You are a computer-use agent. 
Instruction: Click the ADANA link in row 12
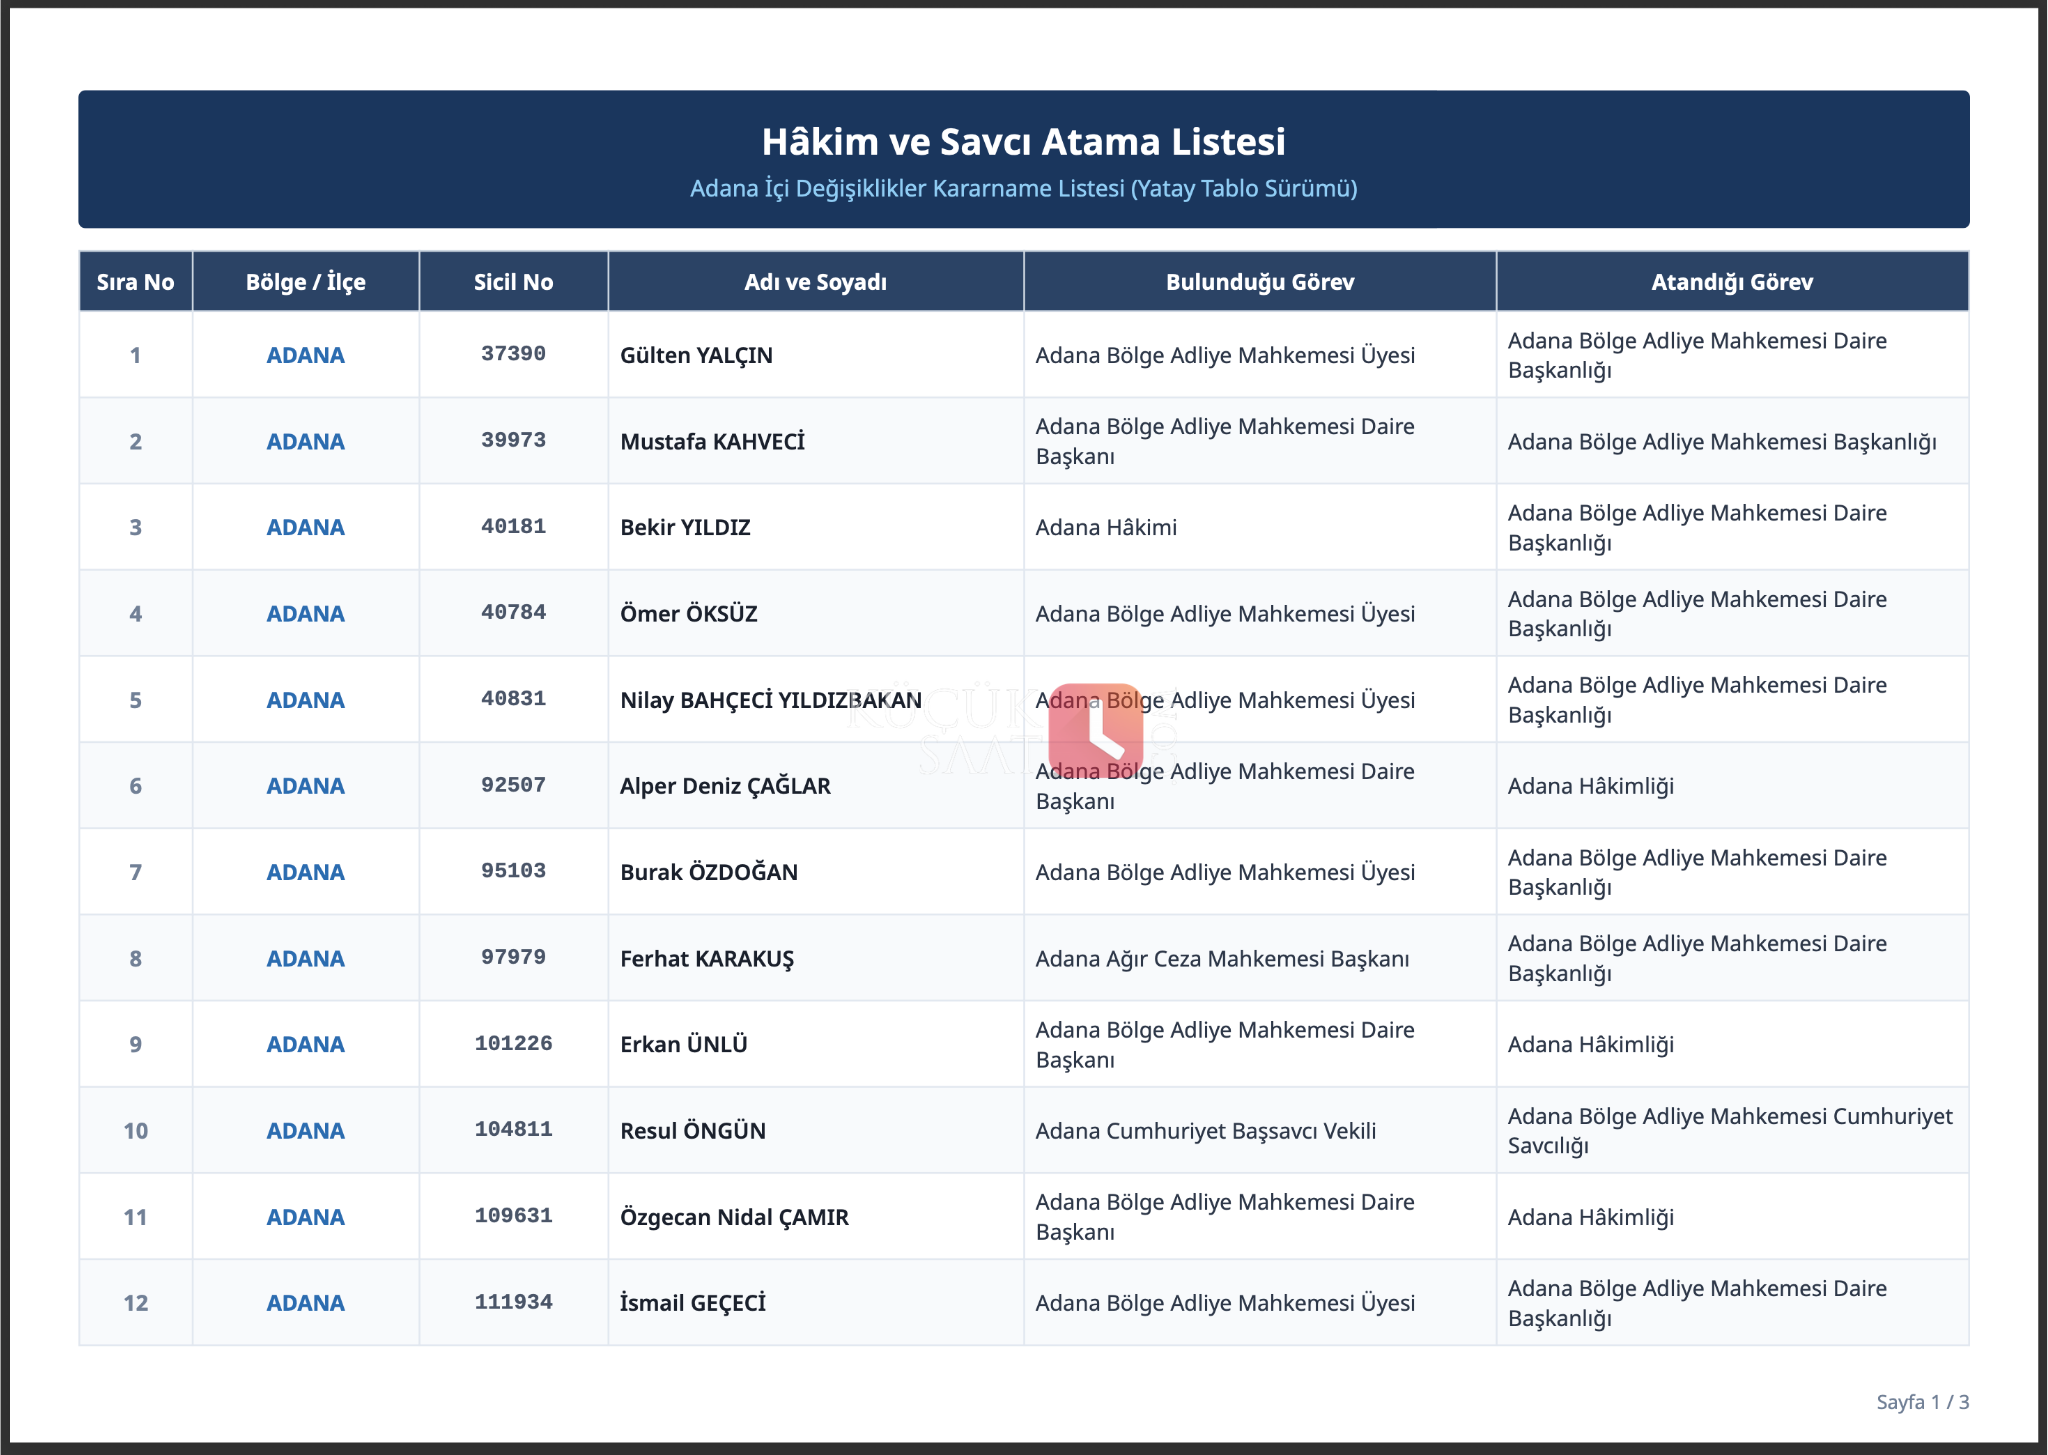(x=306, y=1303)
